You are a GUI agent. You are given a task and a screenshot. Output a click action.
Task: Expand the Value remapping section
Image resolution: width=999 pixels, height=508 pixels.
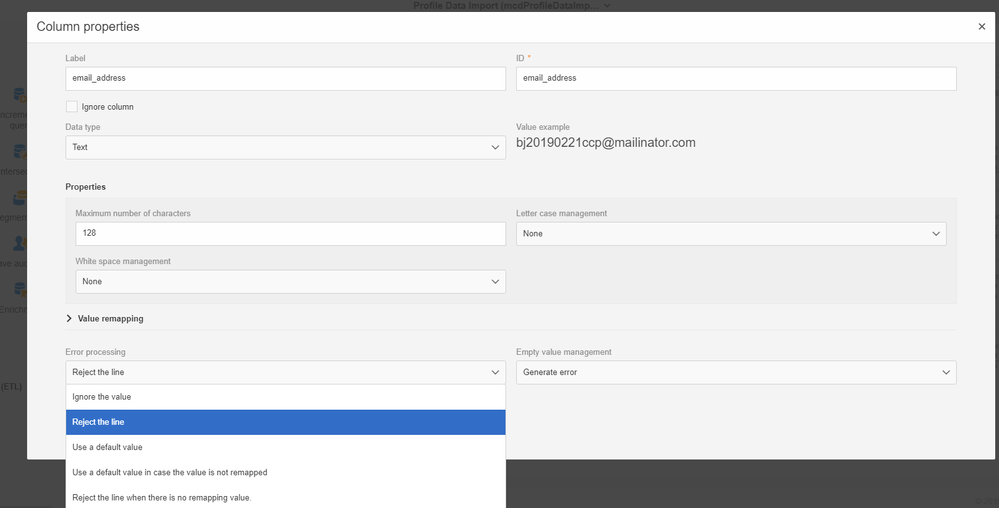click(x=104, y=318)
